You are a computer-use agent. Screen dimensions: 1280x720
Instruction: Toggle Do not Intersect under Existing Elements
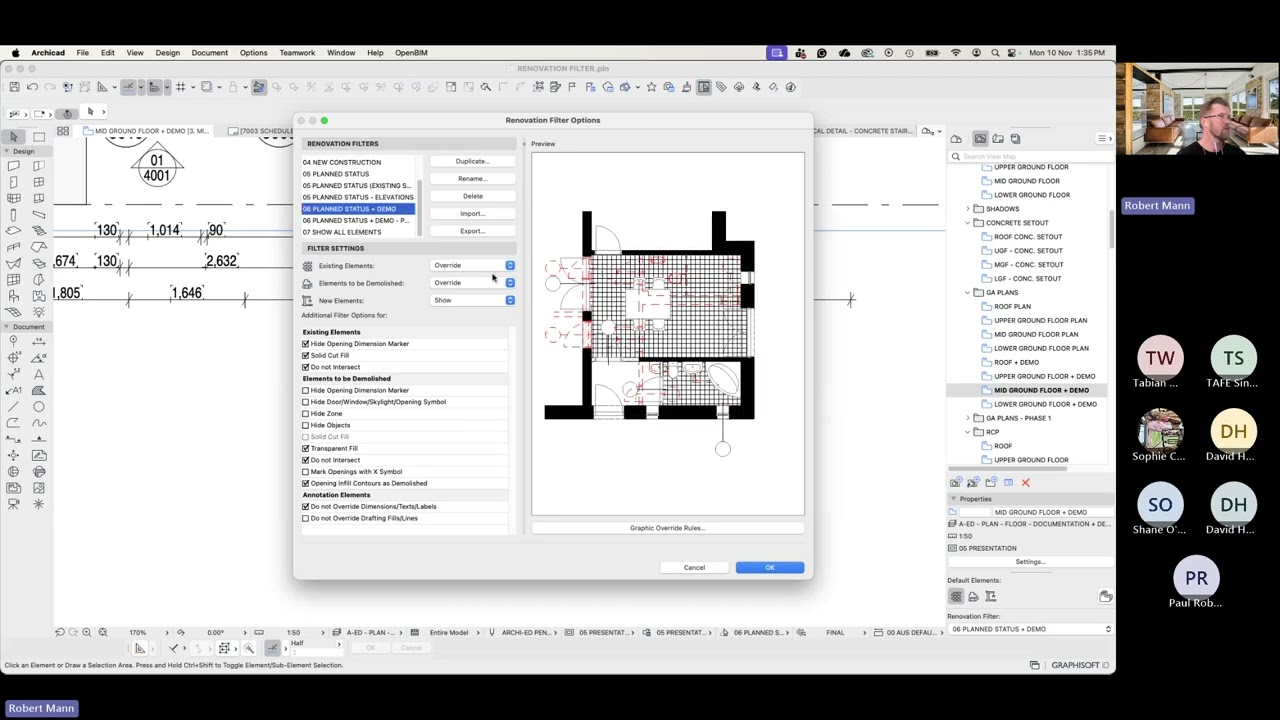pyautogui.click(x=306, y=367)
